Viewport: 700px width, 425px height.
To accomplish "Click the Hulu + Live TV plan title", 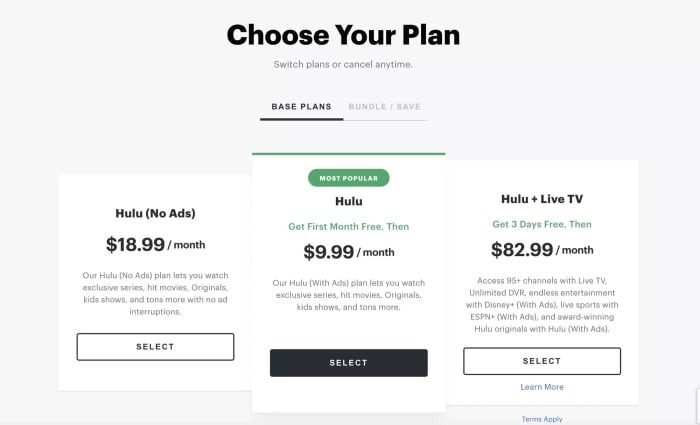I will 542,199.
